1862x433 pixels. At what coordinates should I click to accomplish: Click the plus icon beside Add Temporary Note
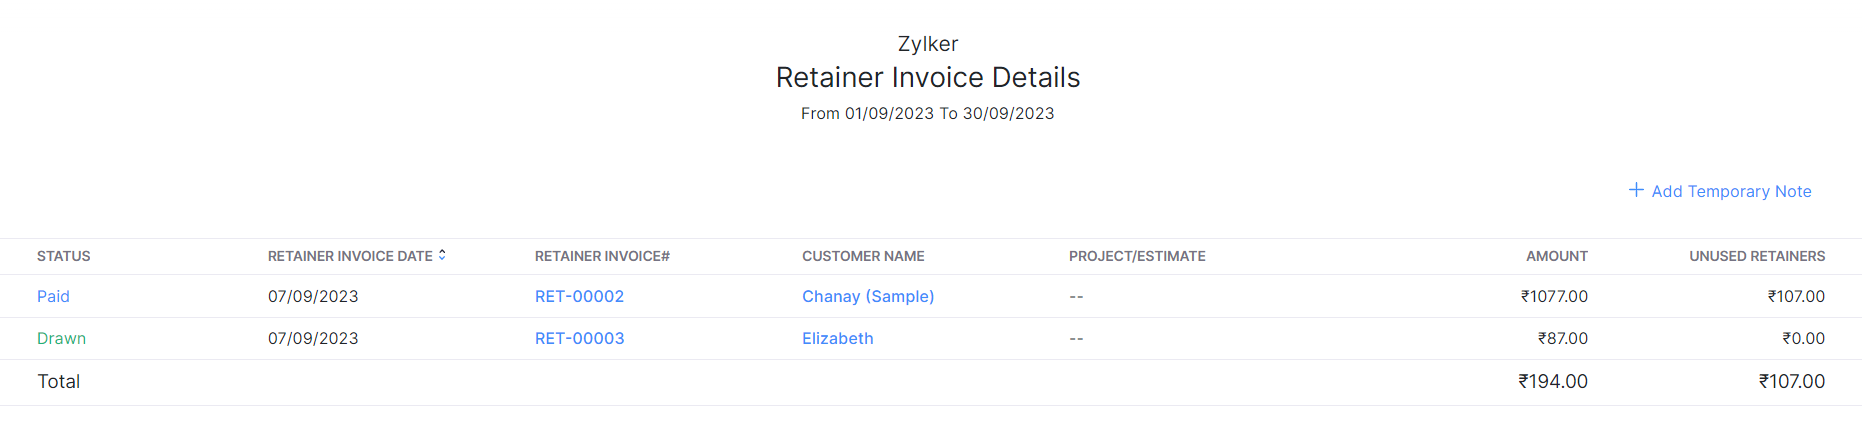pyautogui.click(x=1636, y=190)
